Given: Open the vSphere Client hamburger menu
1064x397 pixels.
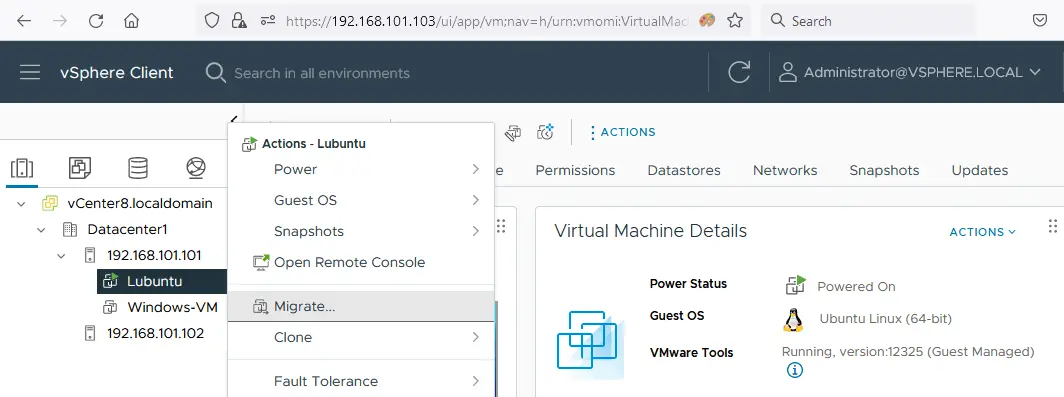Looking at the screenshot, I should (30, 73).
